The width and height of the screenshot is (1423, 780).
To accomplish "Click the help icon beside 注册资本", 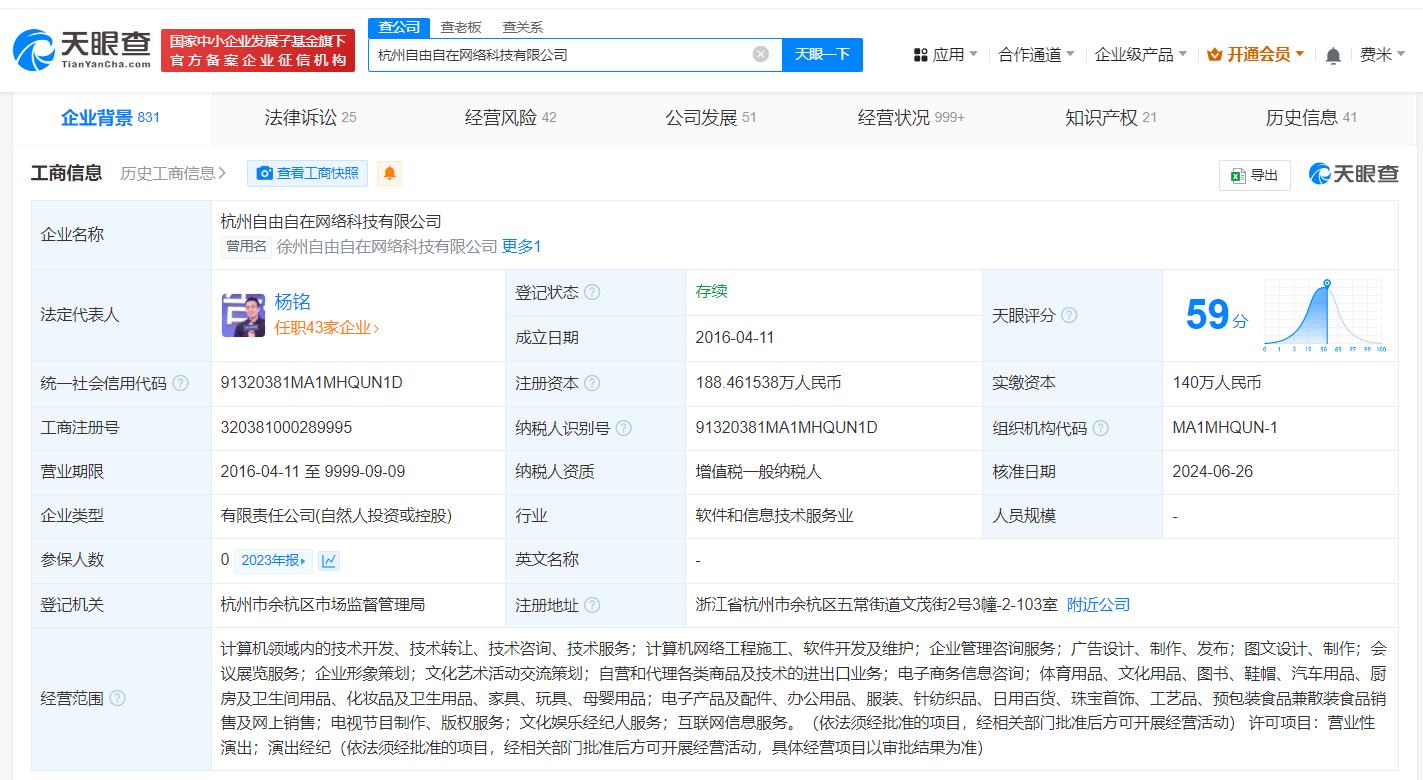I will (x=594, y=383).
